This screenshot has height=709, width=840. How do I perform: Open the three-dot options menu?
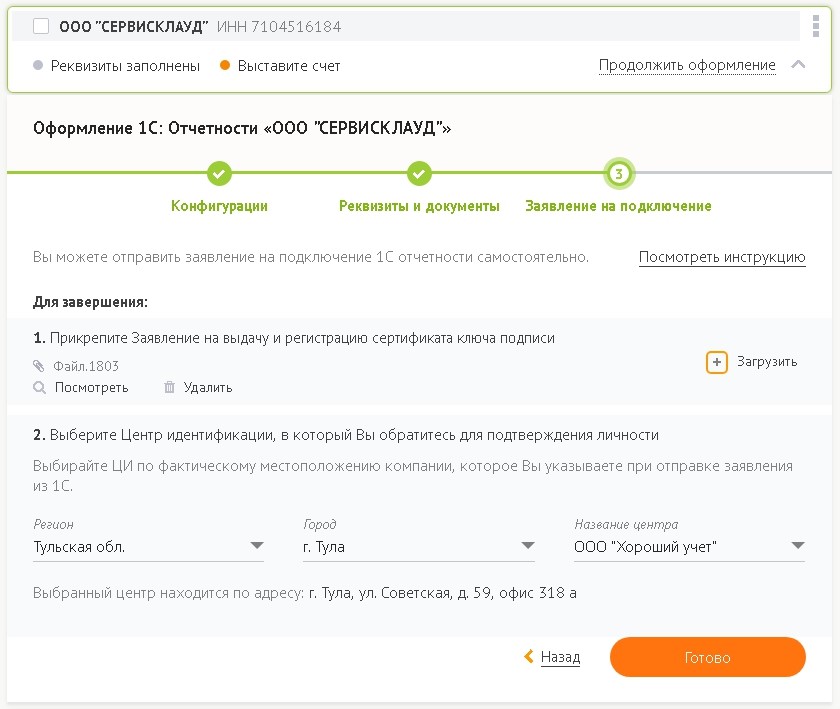(x=815, y=26)
